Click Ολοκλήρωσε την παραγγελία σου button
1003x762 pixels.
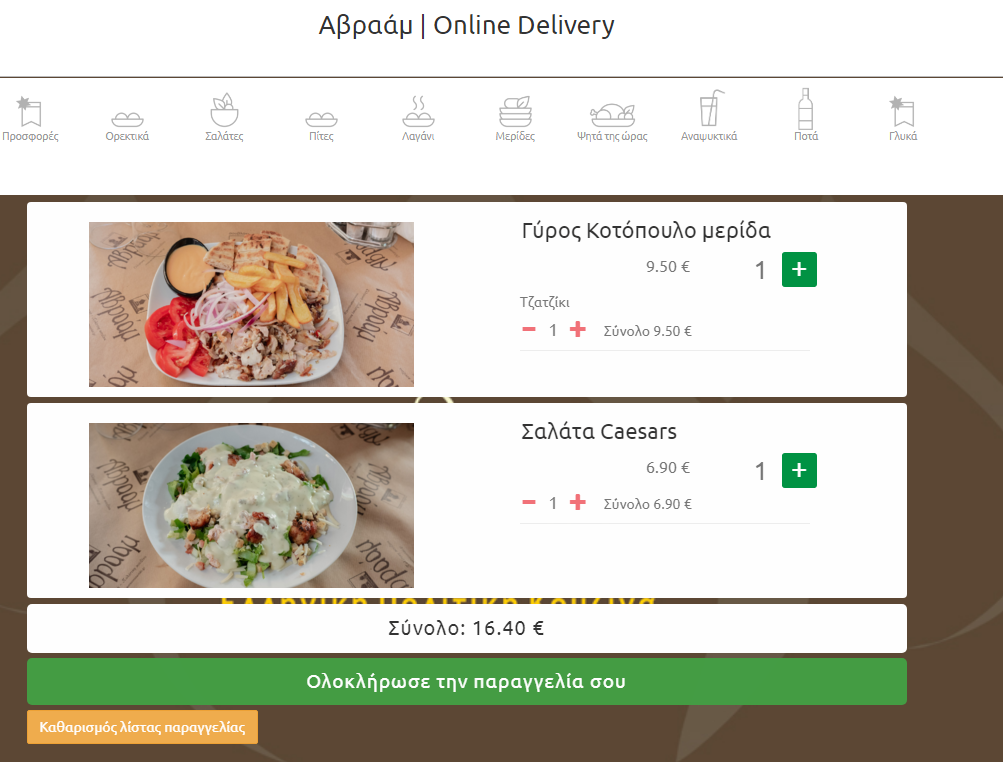pyautogui.click(x=467, y=681)
